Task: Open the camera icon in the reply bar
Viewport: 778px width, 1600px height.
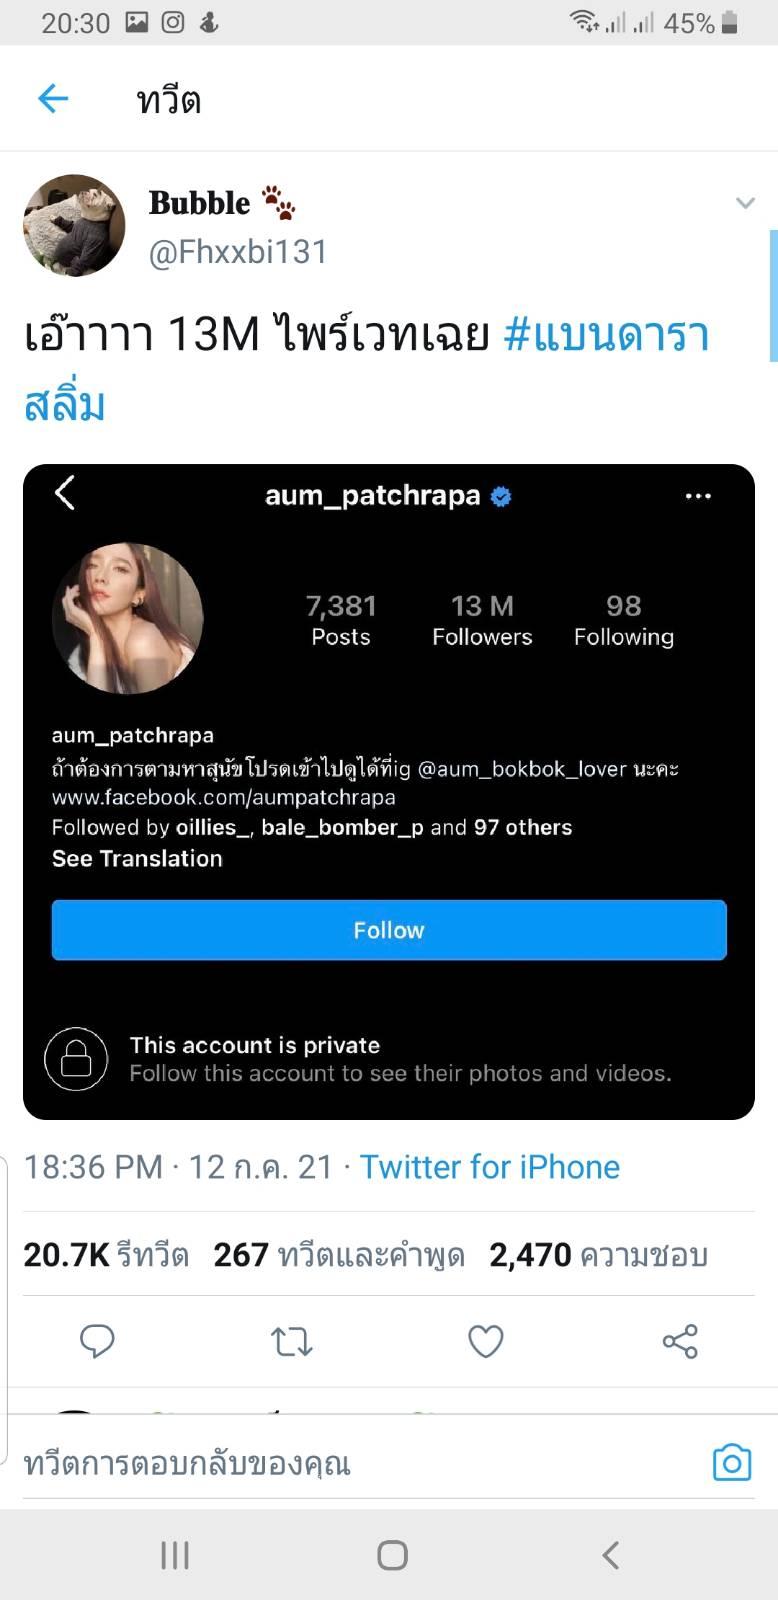Action: tap(731, 1463)
